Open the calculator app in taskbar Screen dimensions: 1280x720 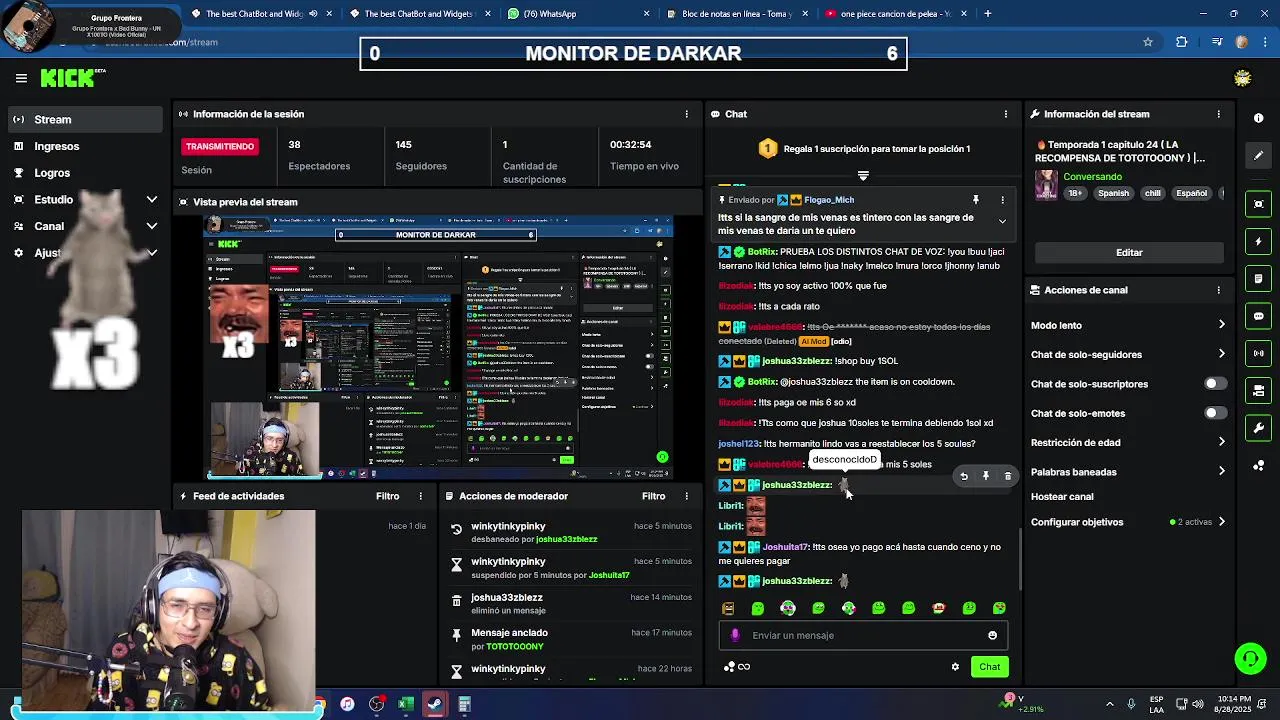click(464, 704)
